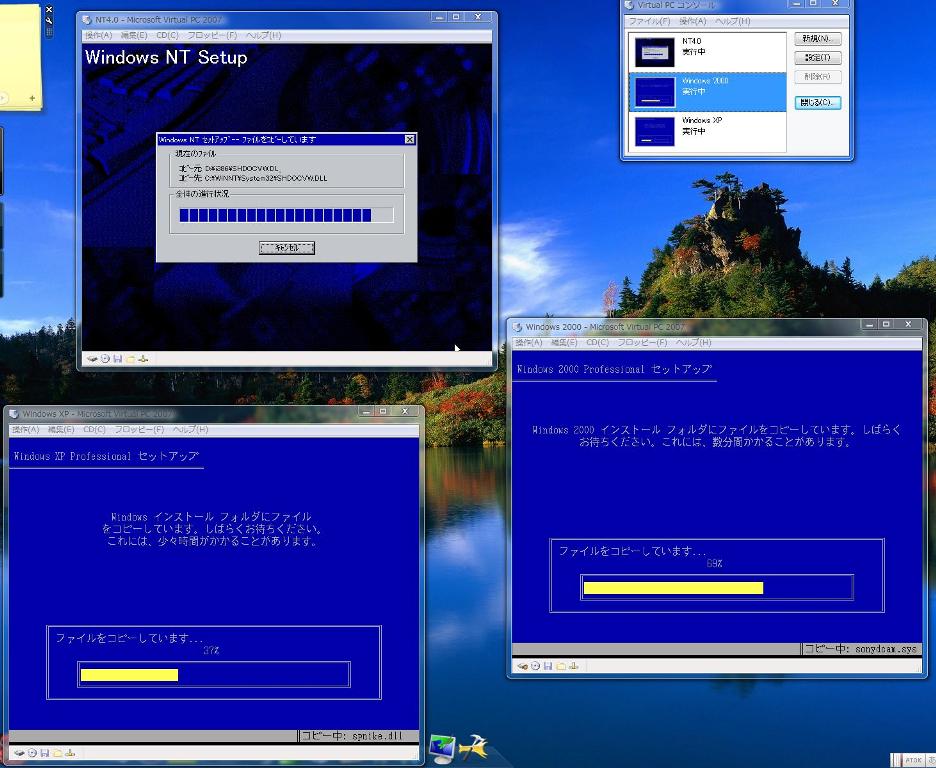Click floppy disk status icon in NT4.0 window
This screenshot has height=768, width=936.
118,359
